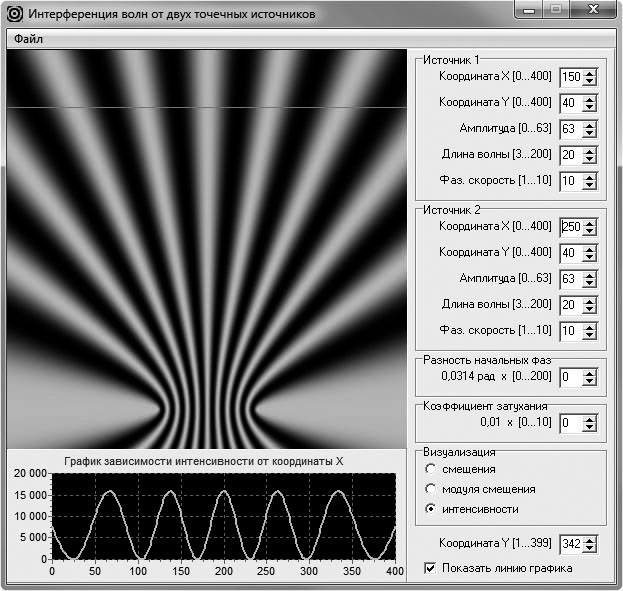Click the Источник 2 group label
The height and width of the screenshot is (591, 623).
tap(452, 210)
